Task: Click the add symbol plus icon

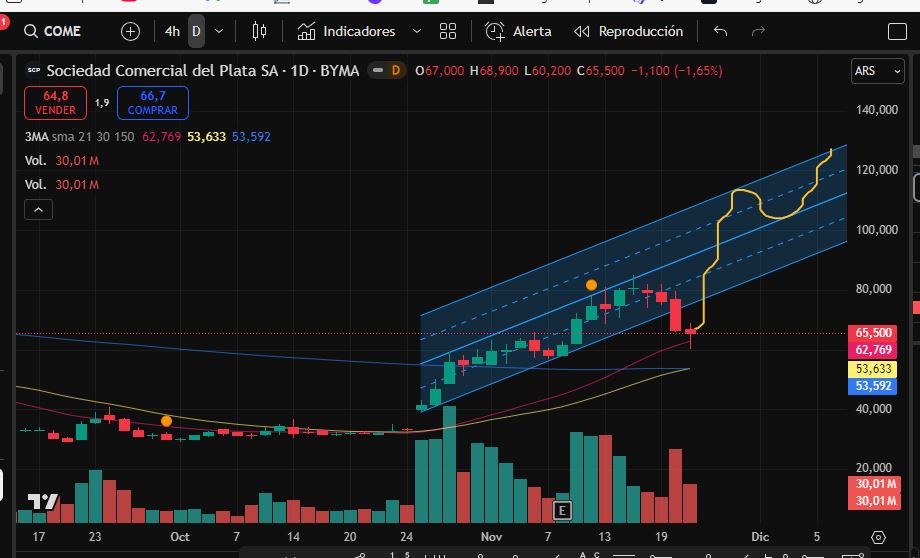Action: click(130, 31)
